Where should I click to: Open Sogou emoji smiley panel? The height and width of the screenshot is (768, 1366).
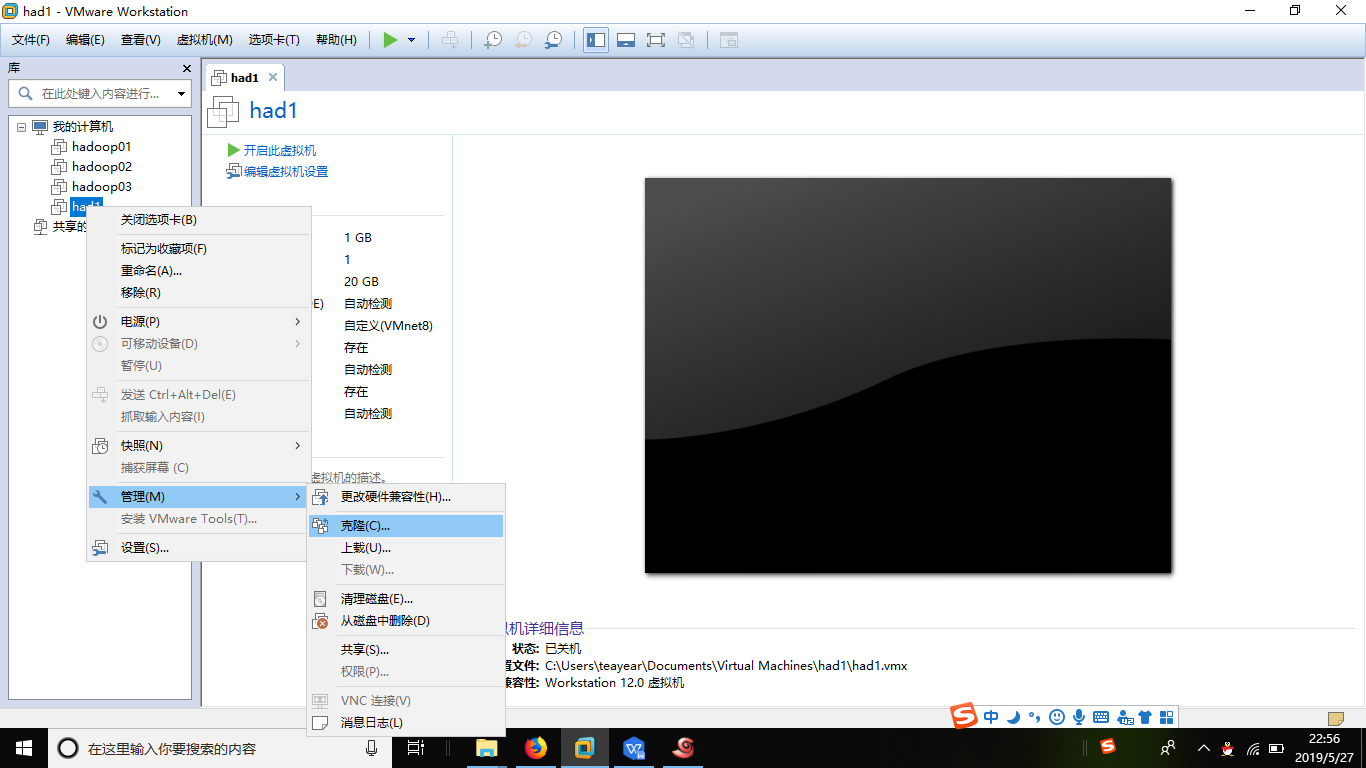1058,717
